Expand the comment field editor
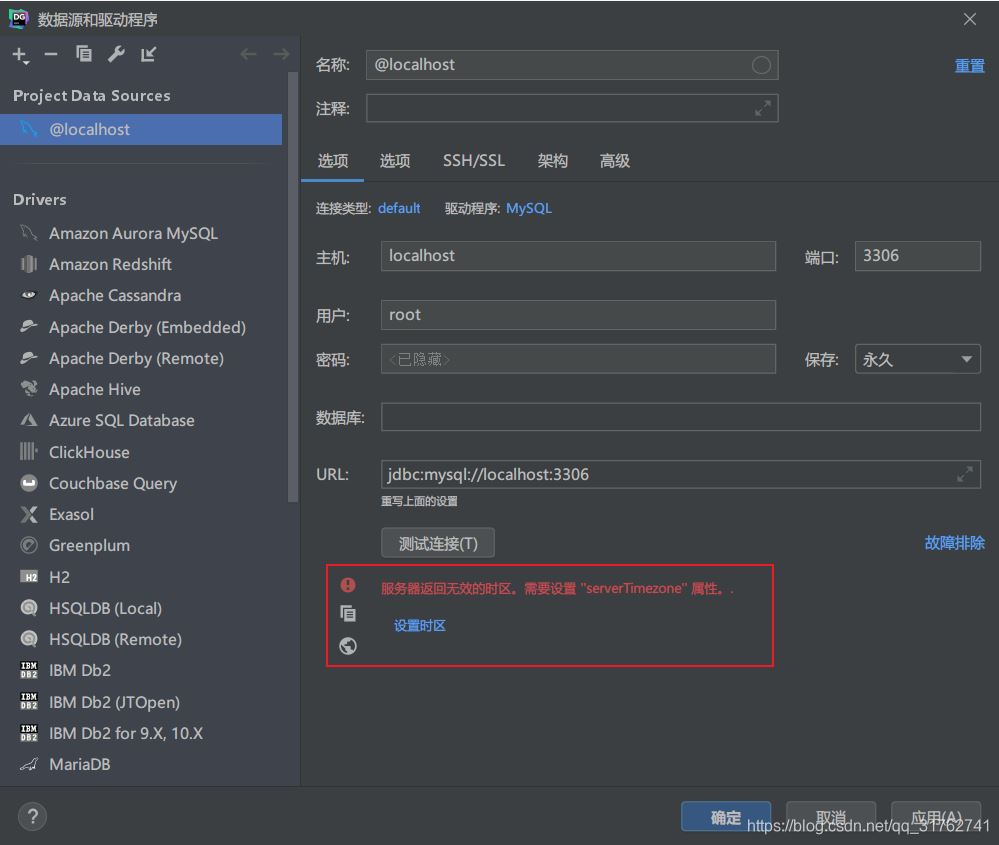 click(762, 108)
